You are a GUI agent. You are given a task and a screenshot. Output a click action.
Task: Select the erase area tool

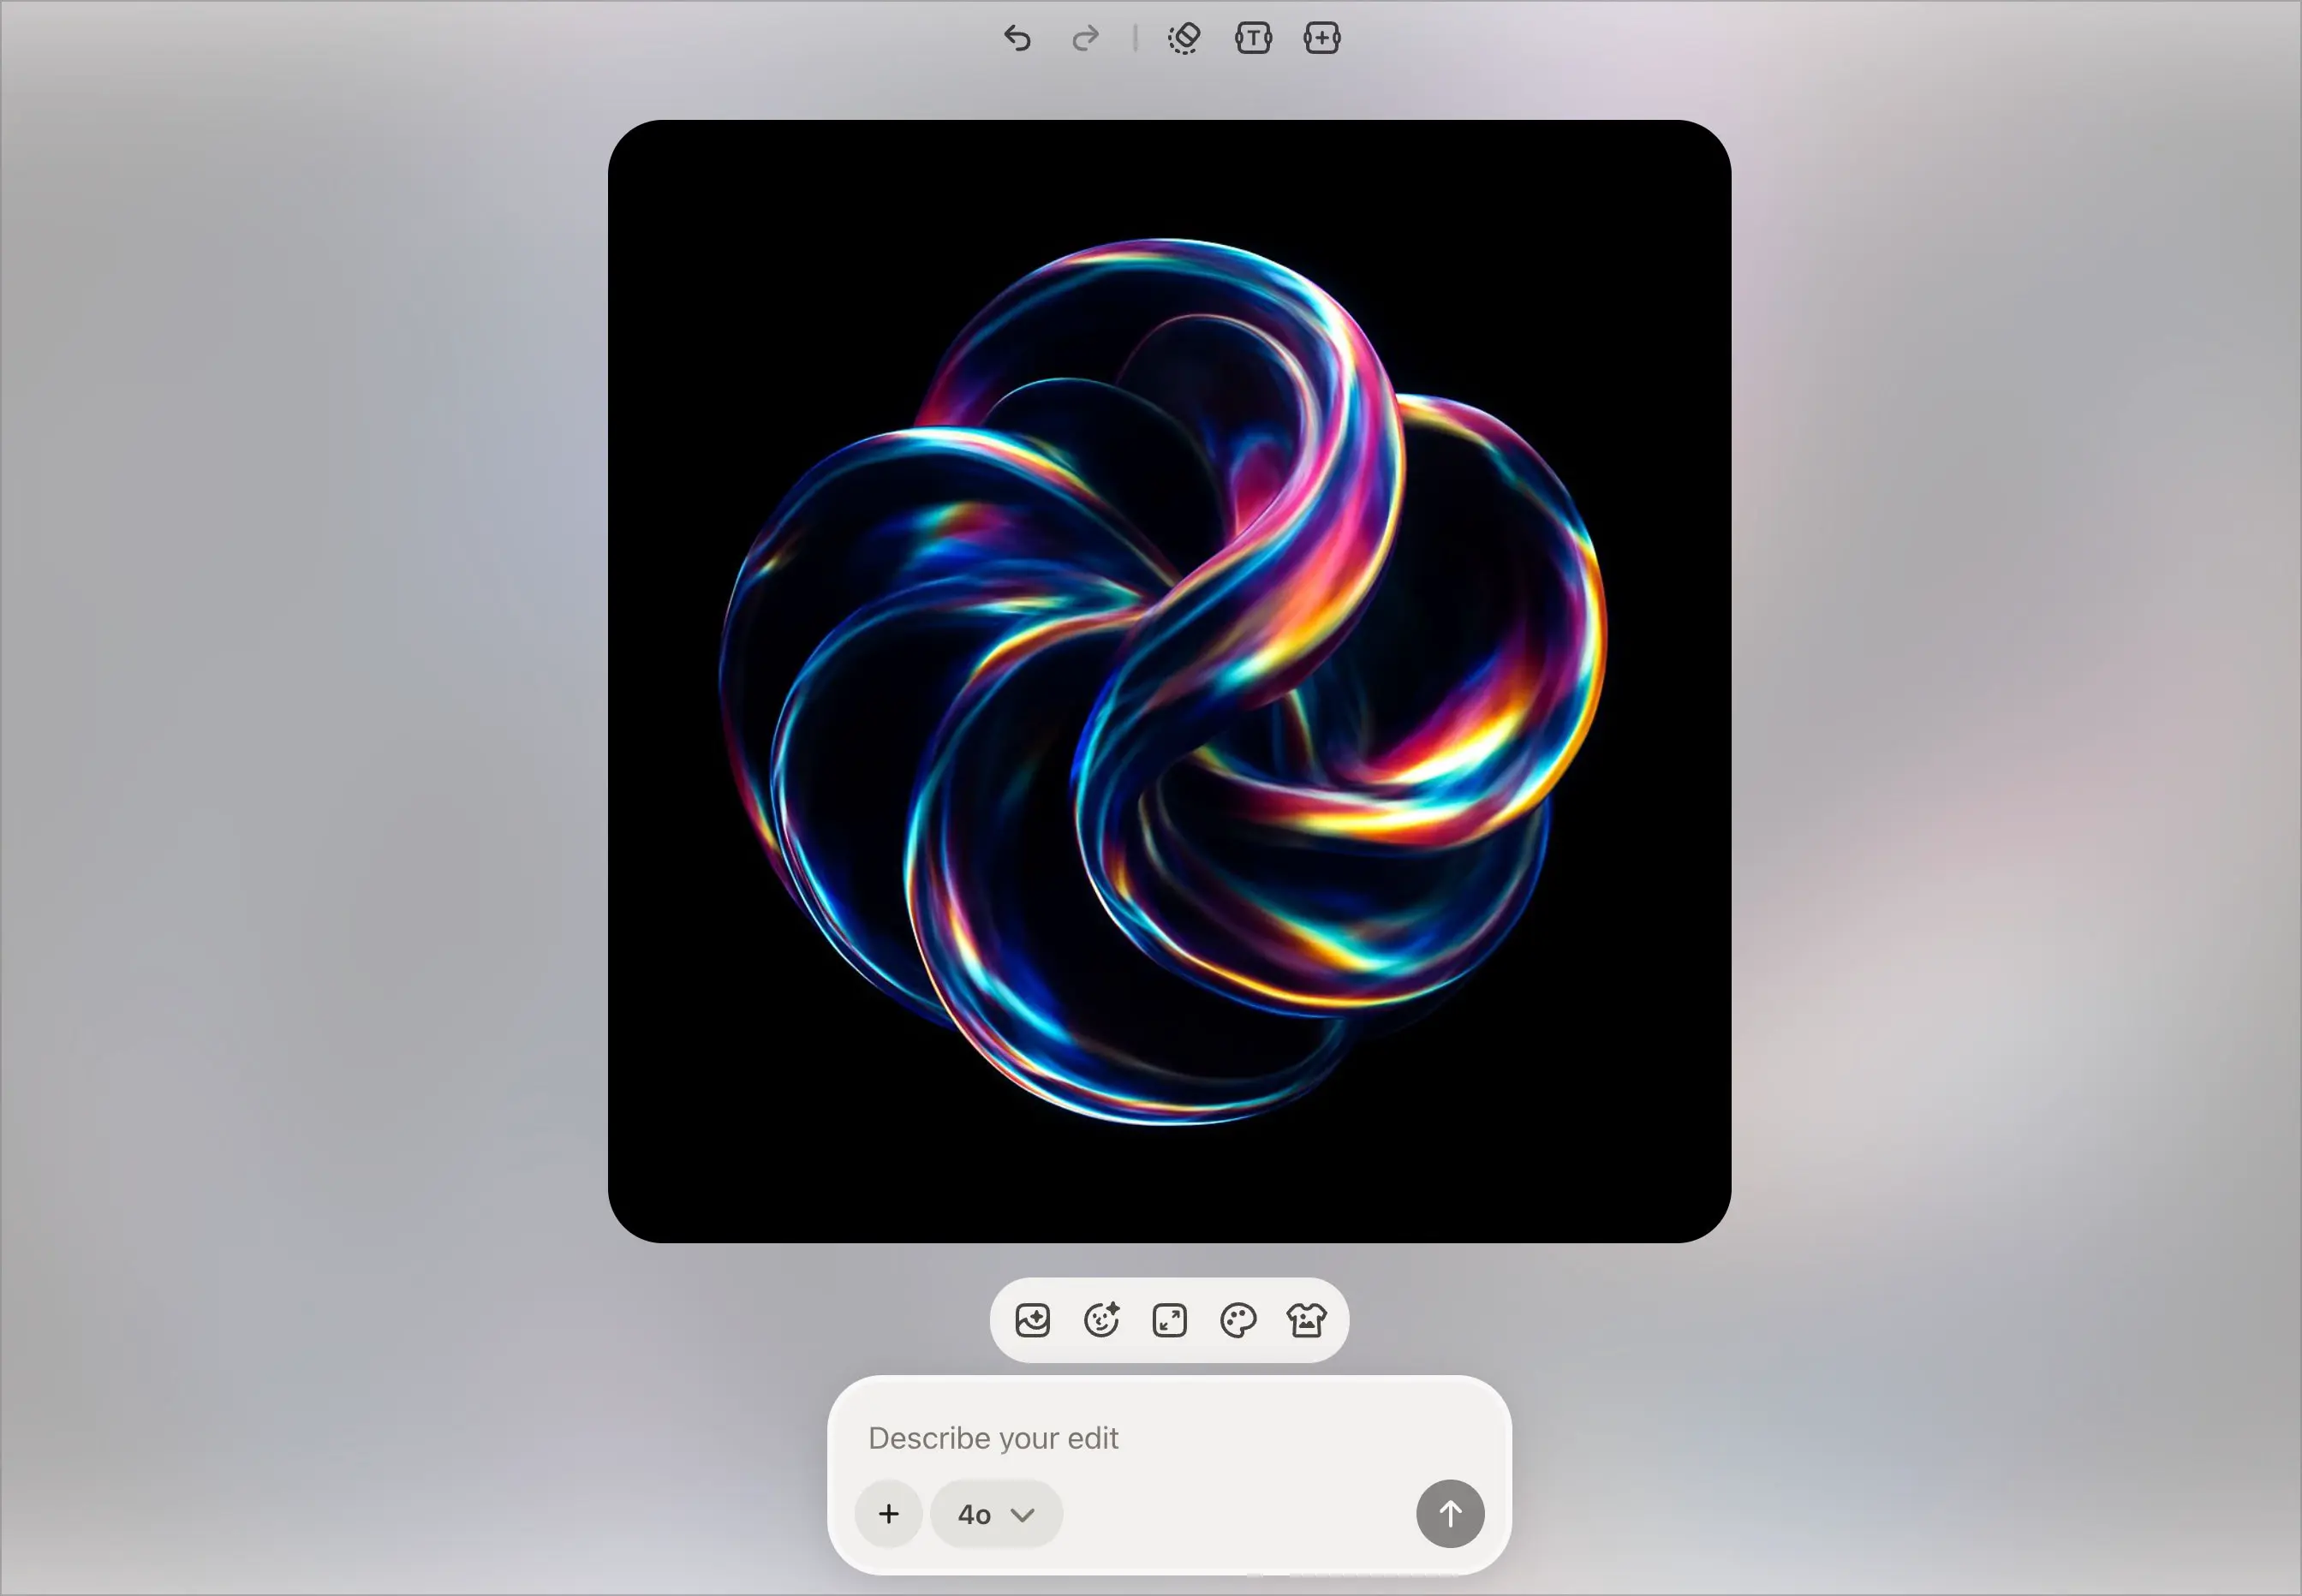click(x=1184, y=38)
